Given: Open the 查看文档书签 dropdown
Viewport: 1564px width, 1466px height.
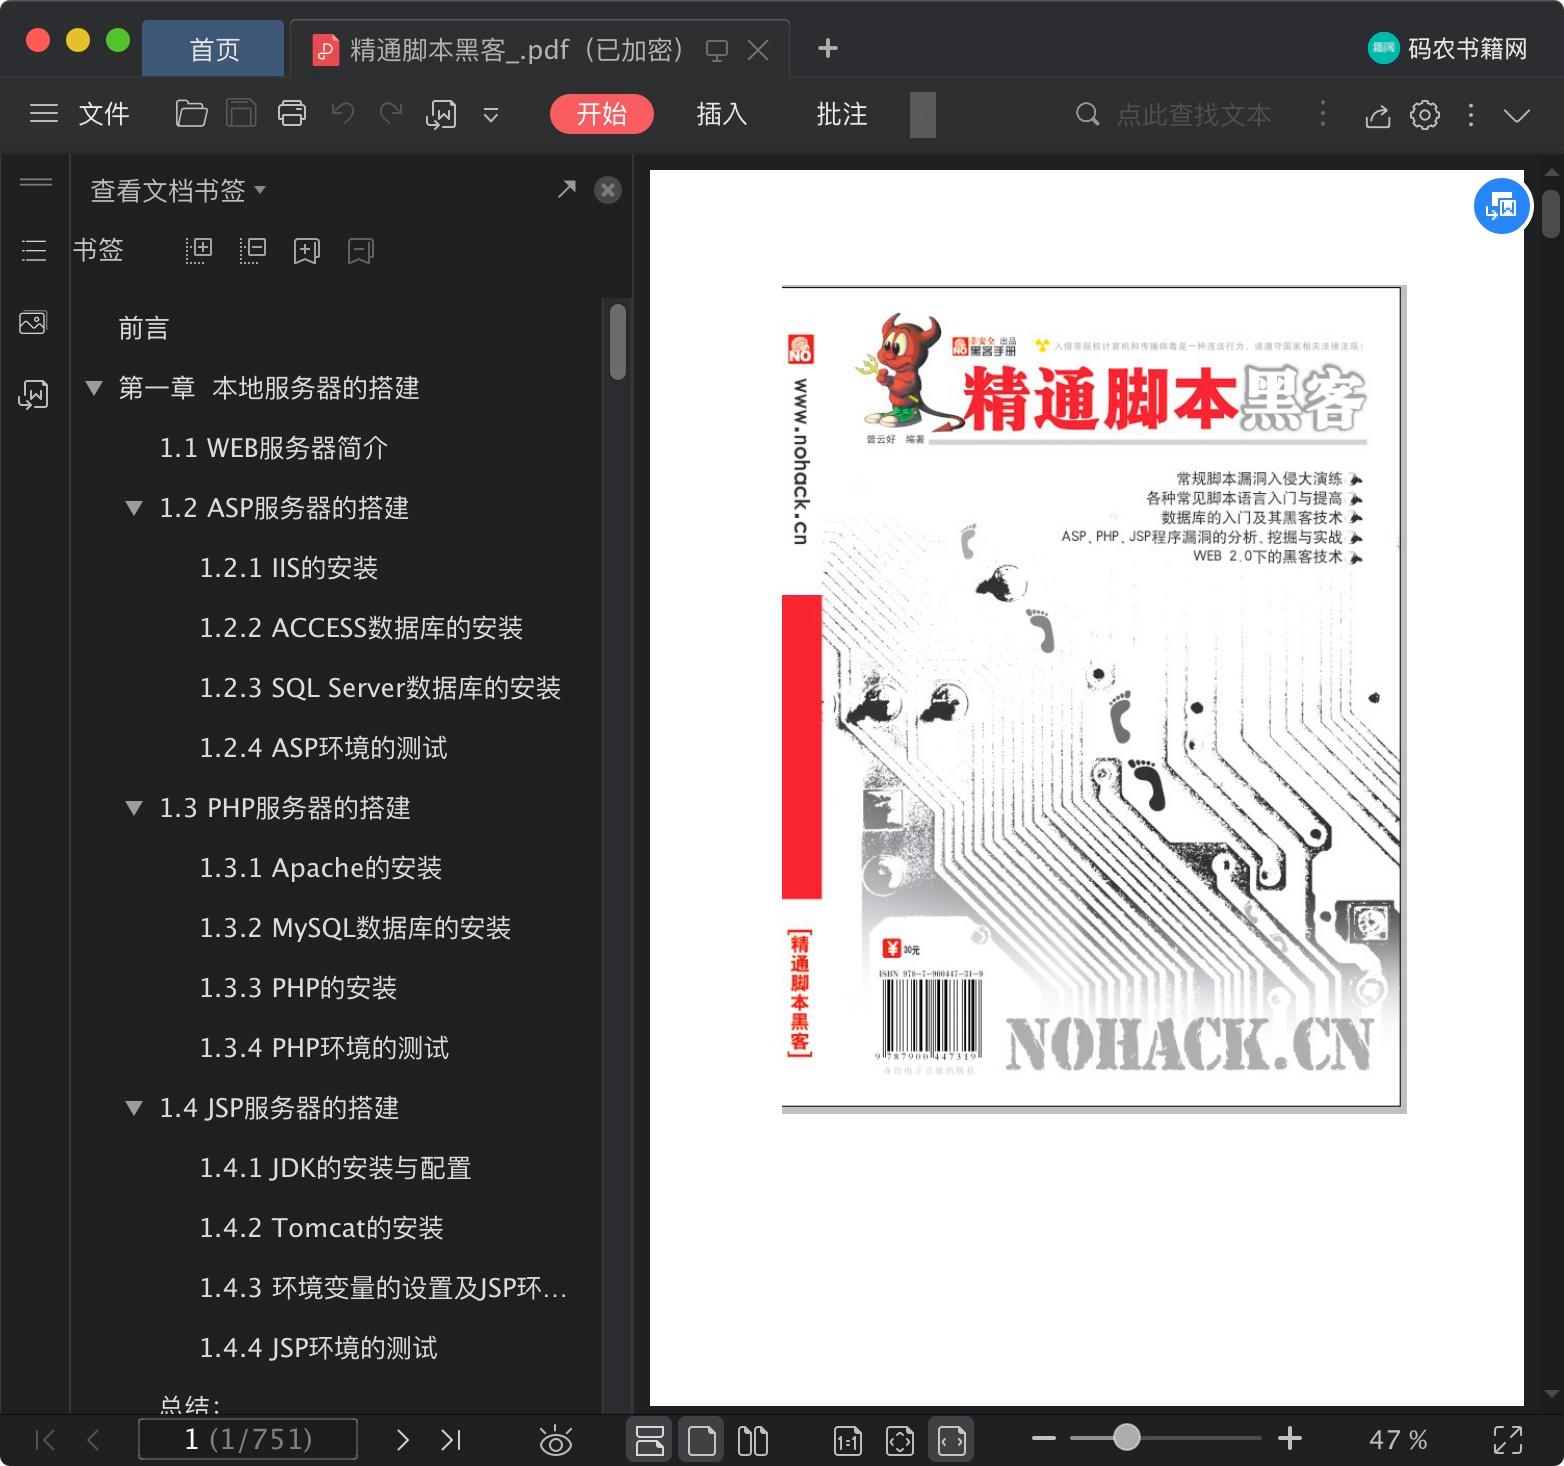Looking at the screenshot, I should (178, 190).
